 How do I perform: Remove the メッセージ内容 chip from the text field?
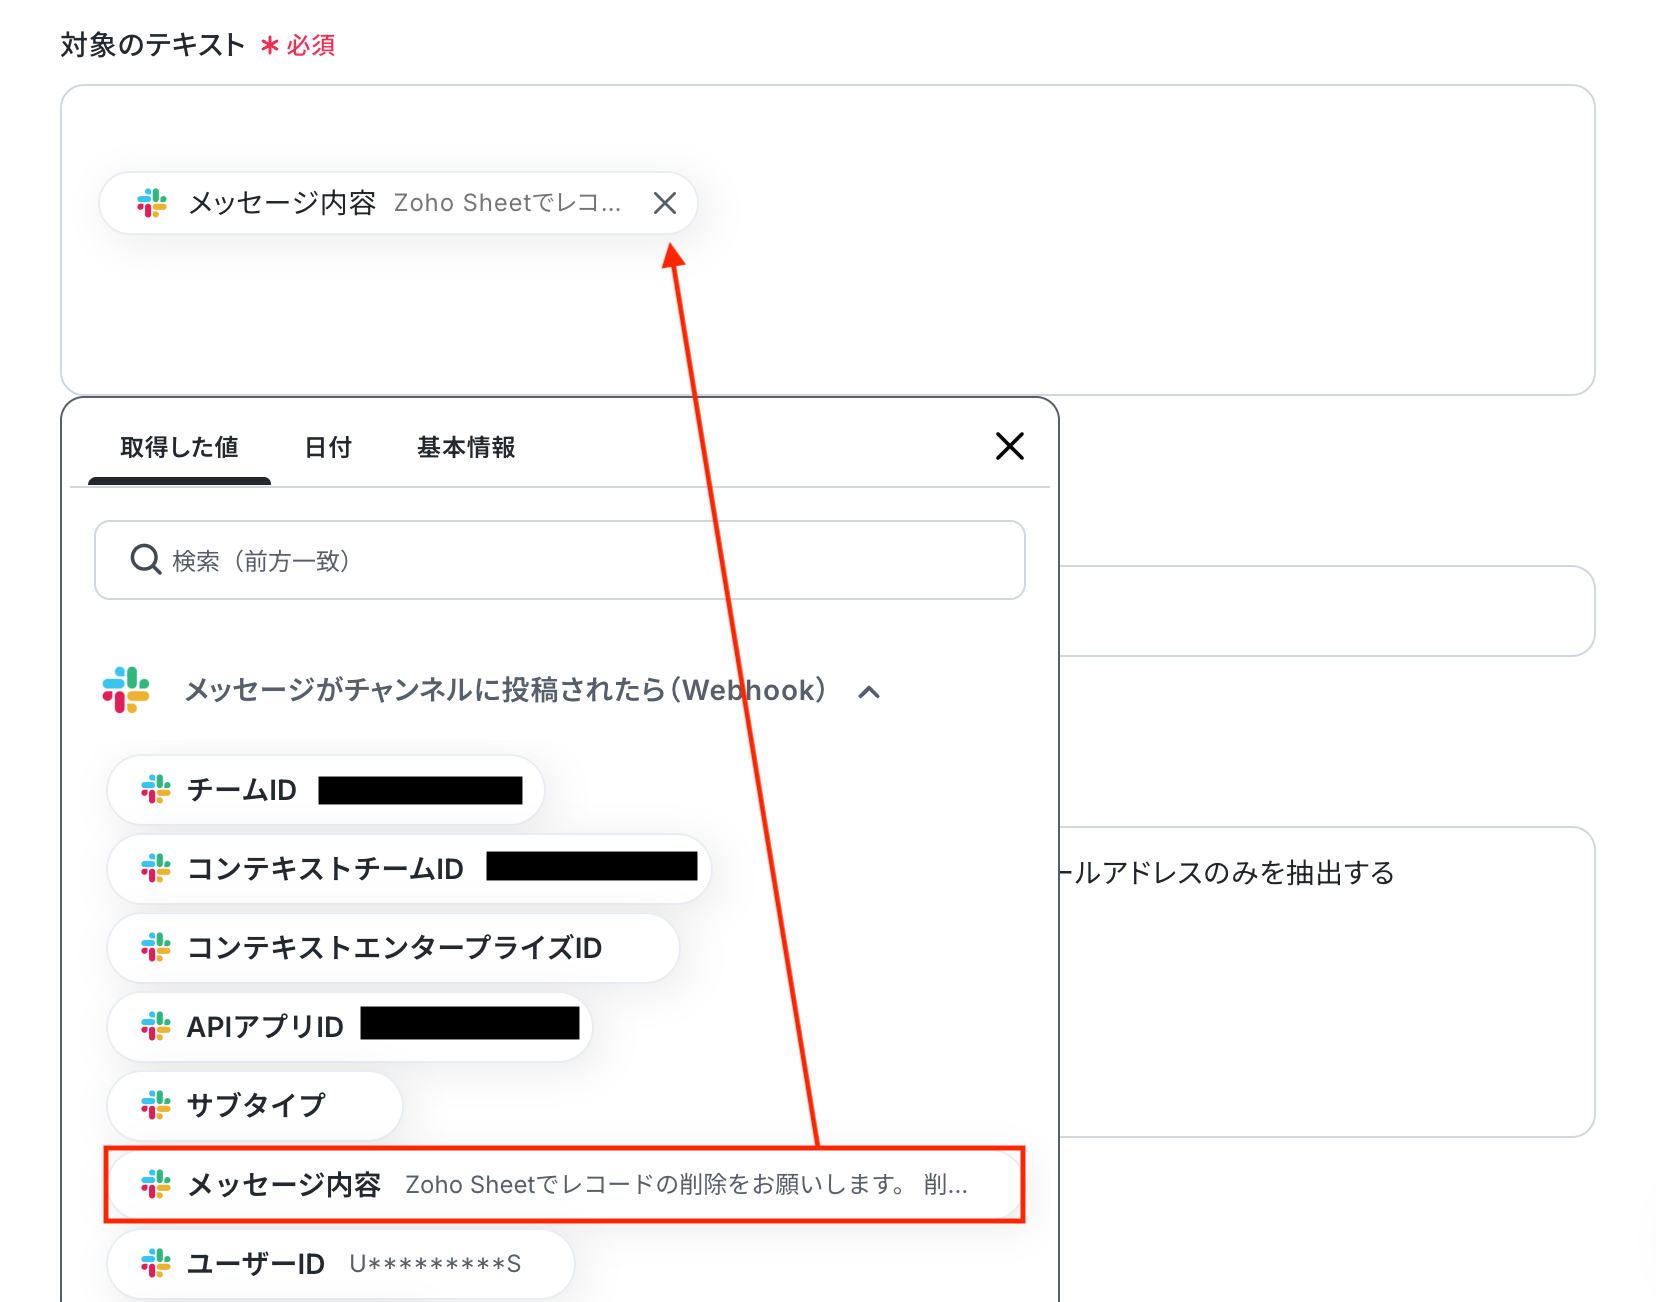665,203
